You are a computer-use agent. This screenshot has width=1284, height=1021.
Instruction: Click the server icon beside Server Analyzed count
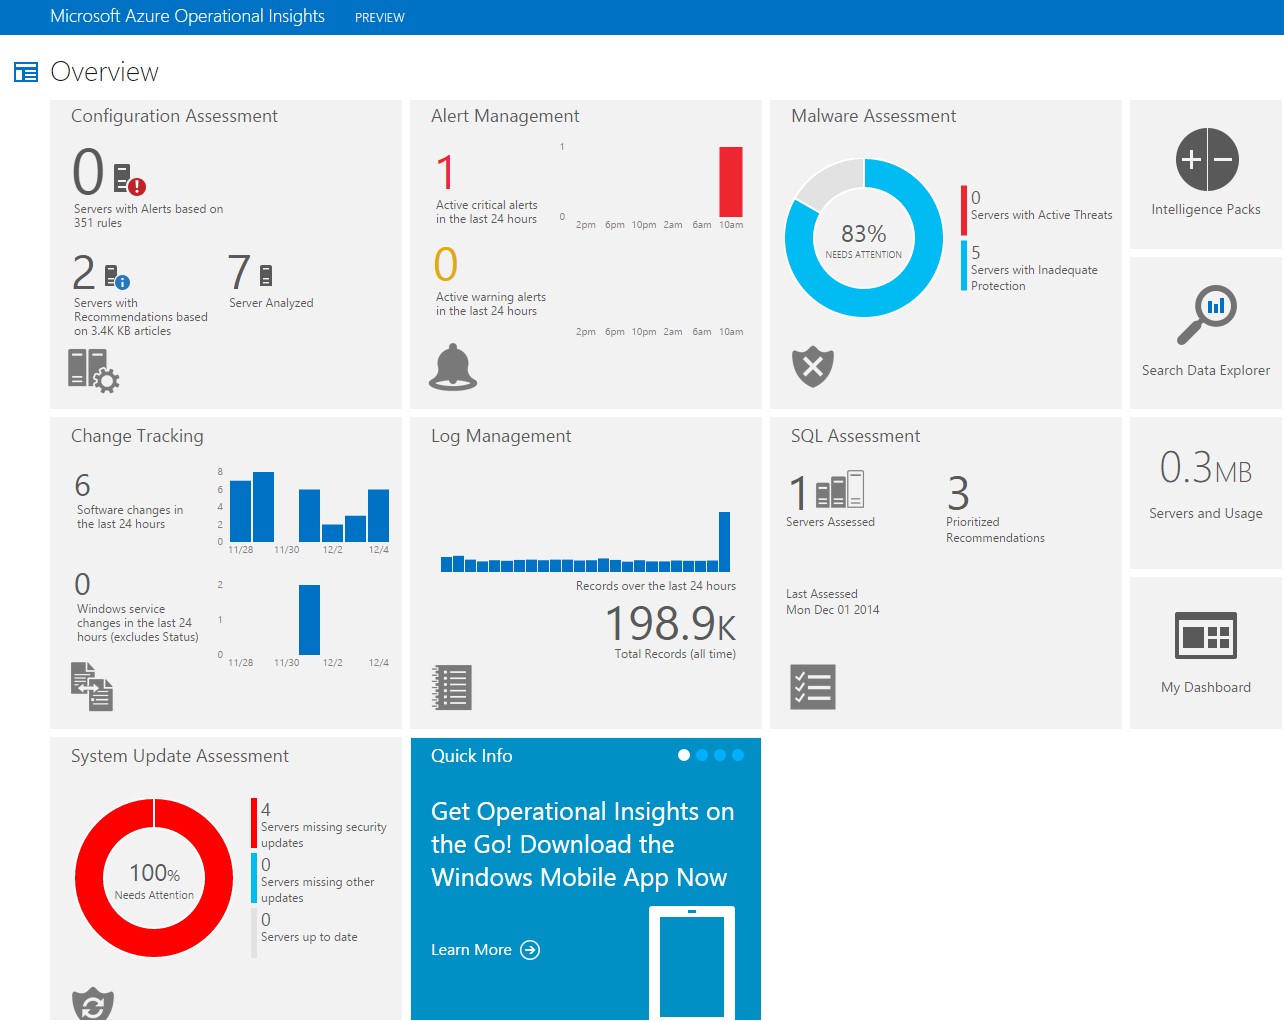[266, 275]
